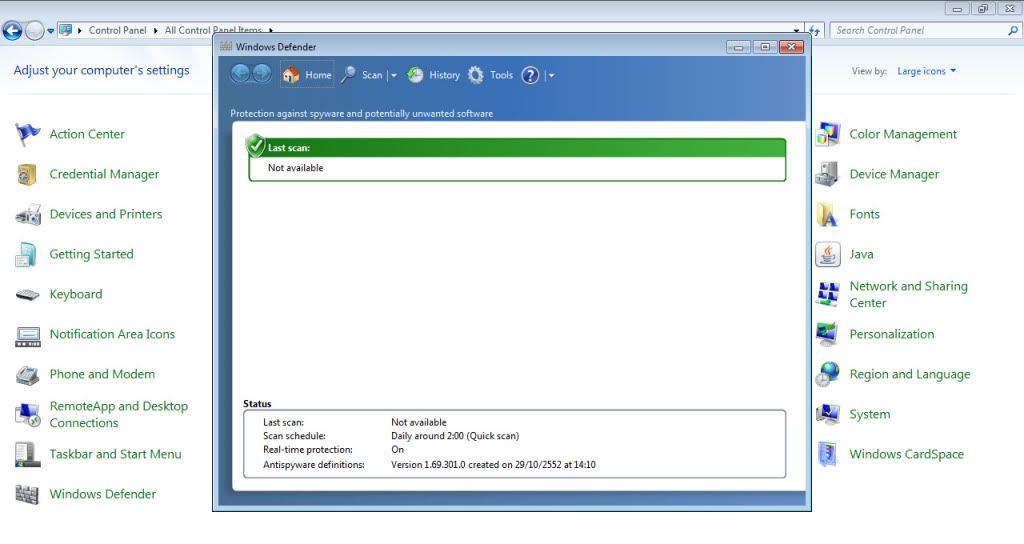The image size is (1024, 544).
Task: Click the Getting Started link text
Action: point(91,254)
